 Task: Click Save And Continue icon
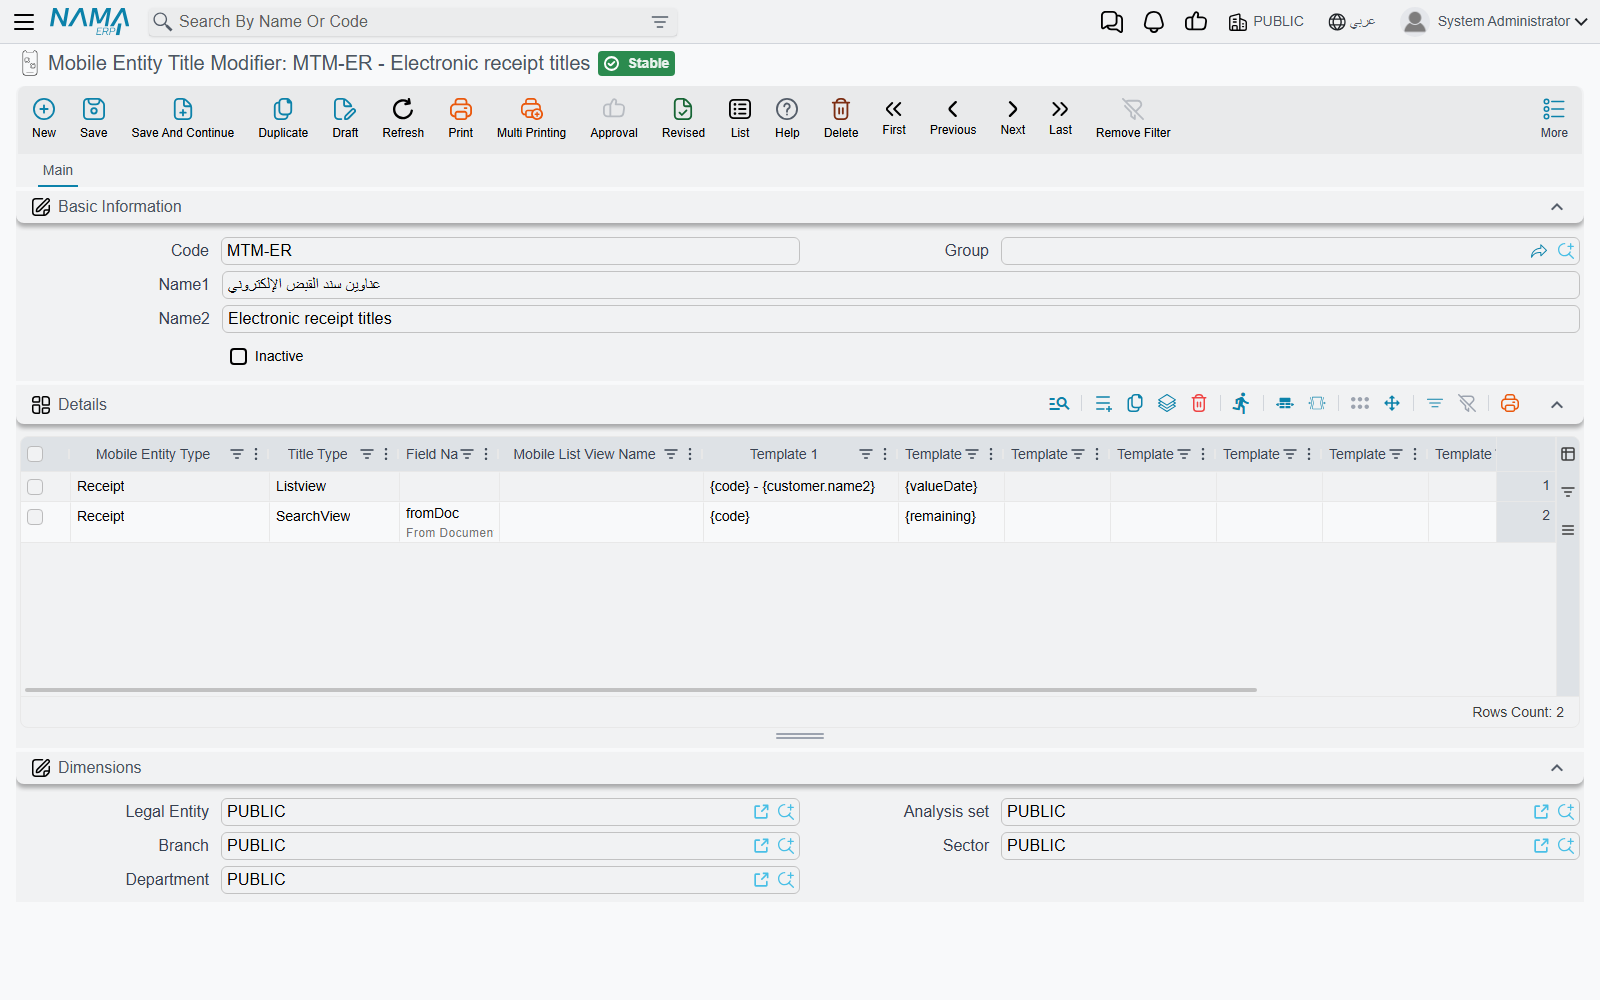(183, 109)
